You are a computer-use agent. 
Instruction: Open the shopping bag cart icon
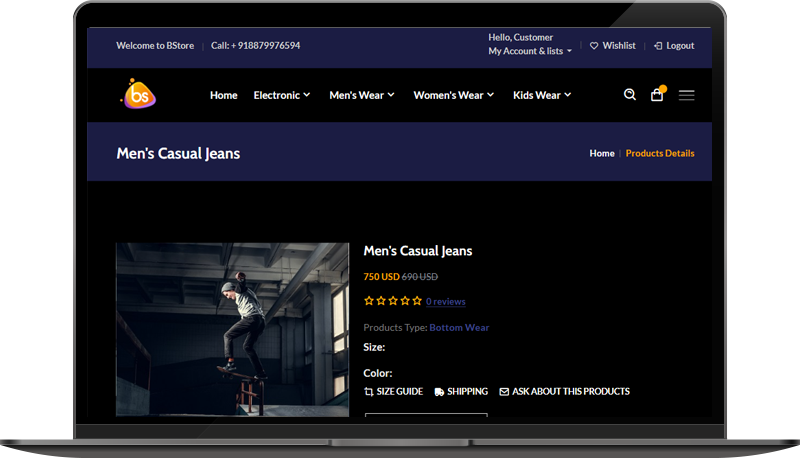(657, 95)
